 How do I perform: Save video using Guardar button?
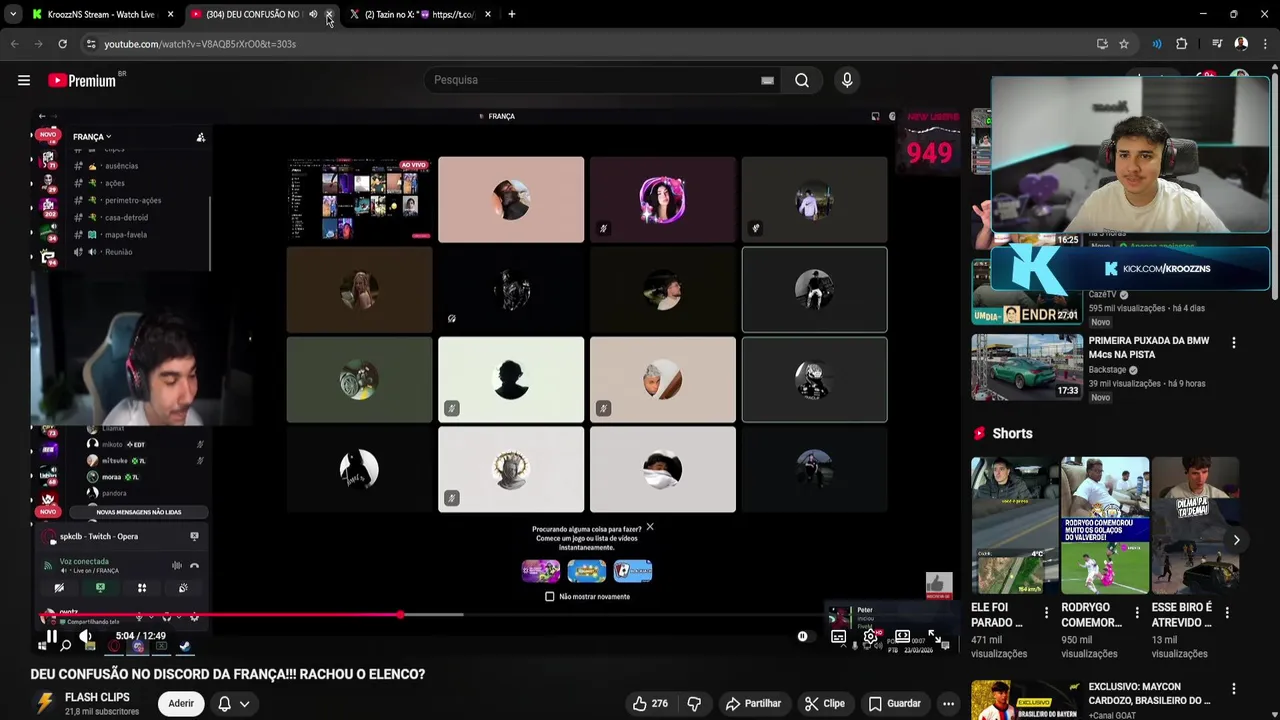[894, 703]
